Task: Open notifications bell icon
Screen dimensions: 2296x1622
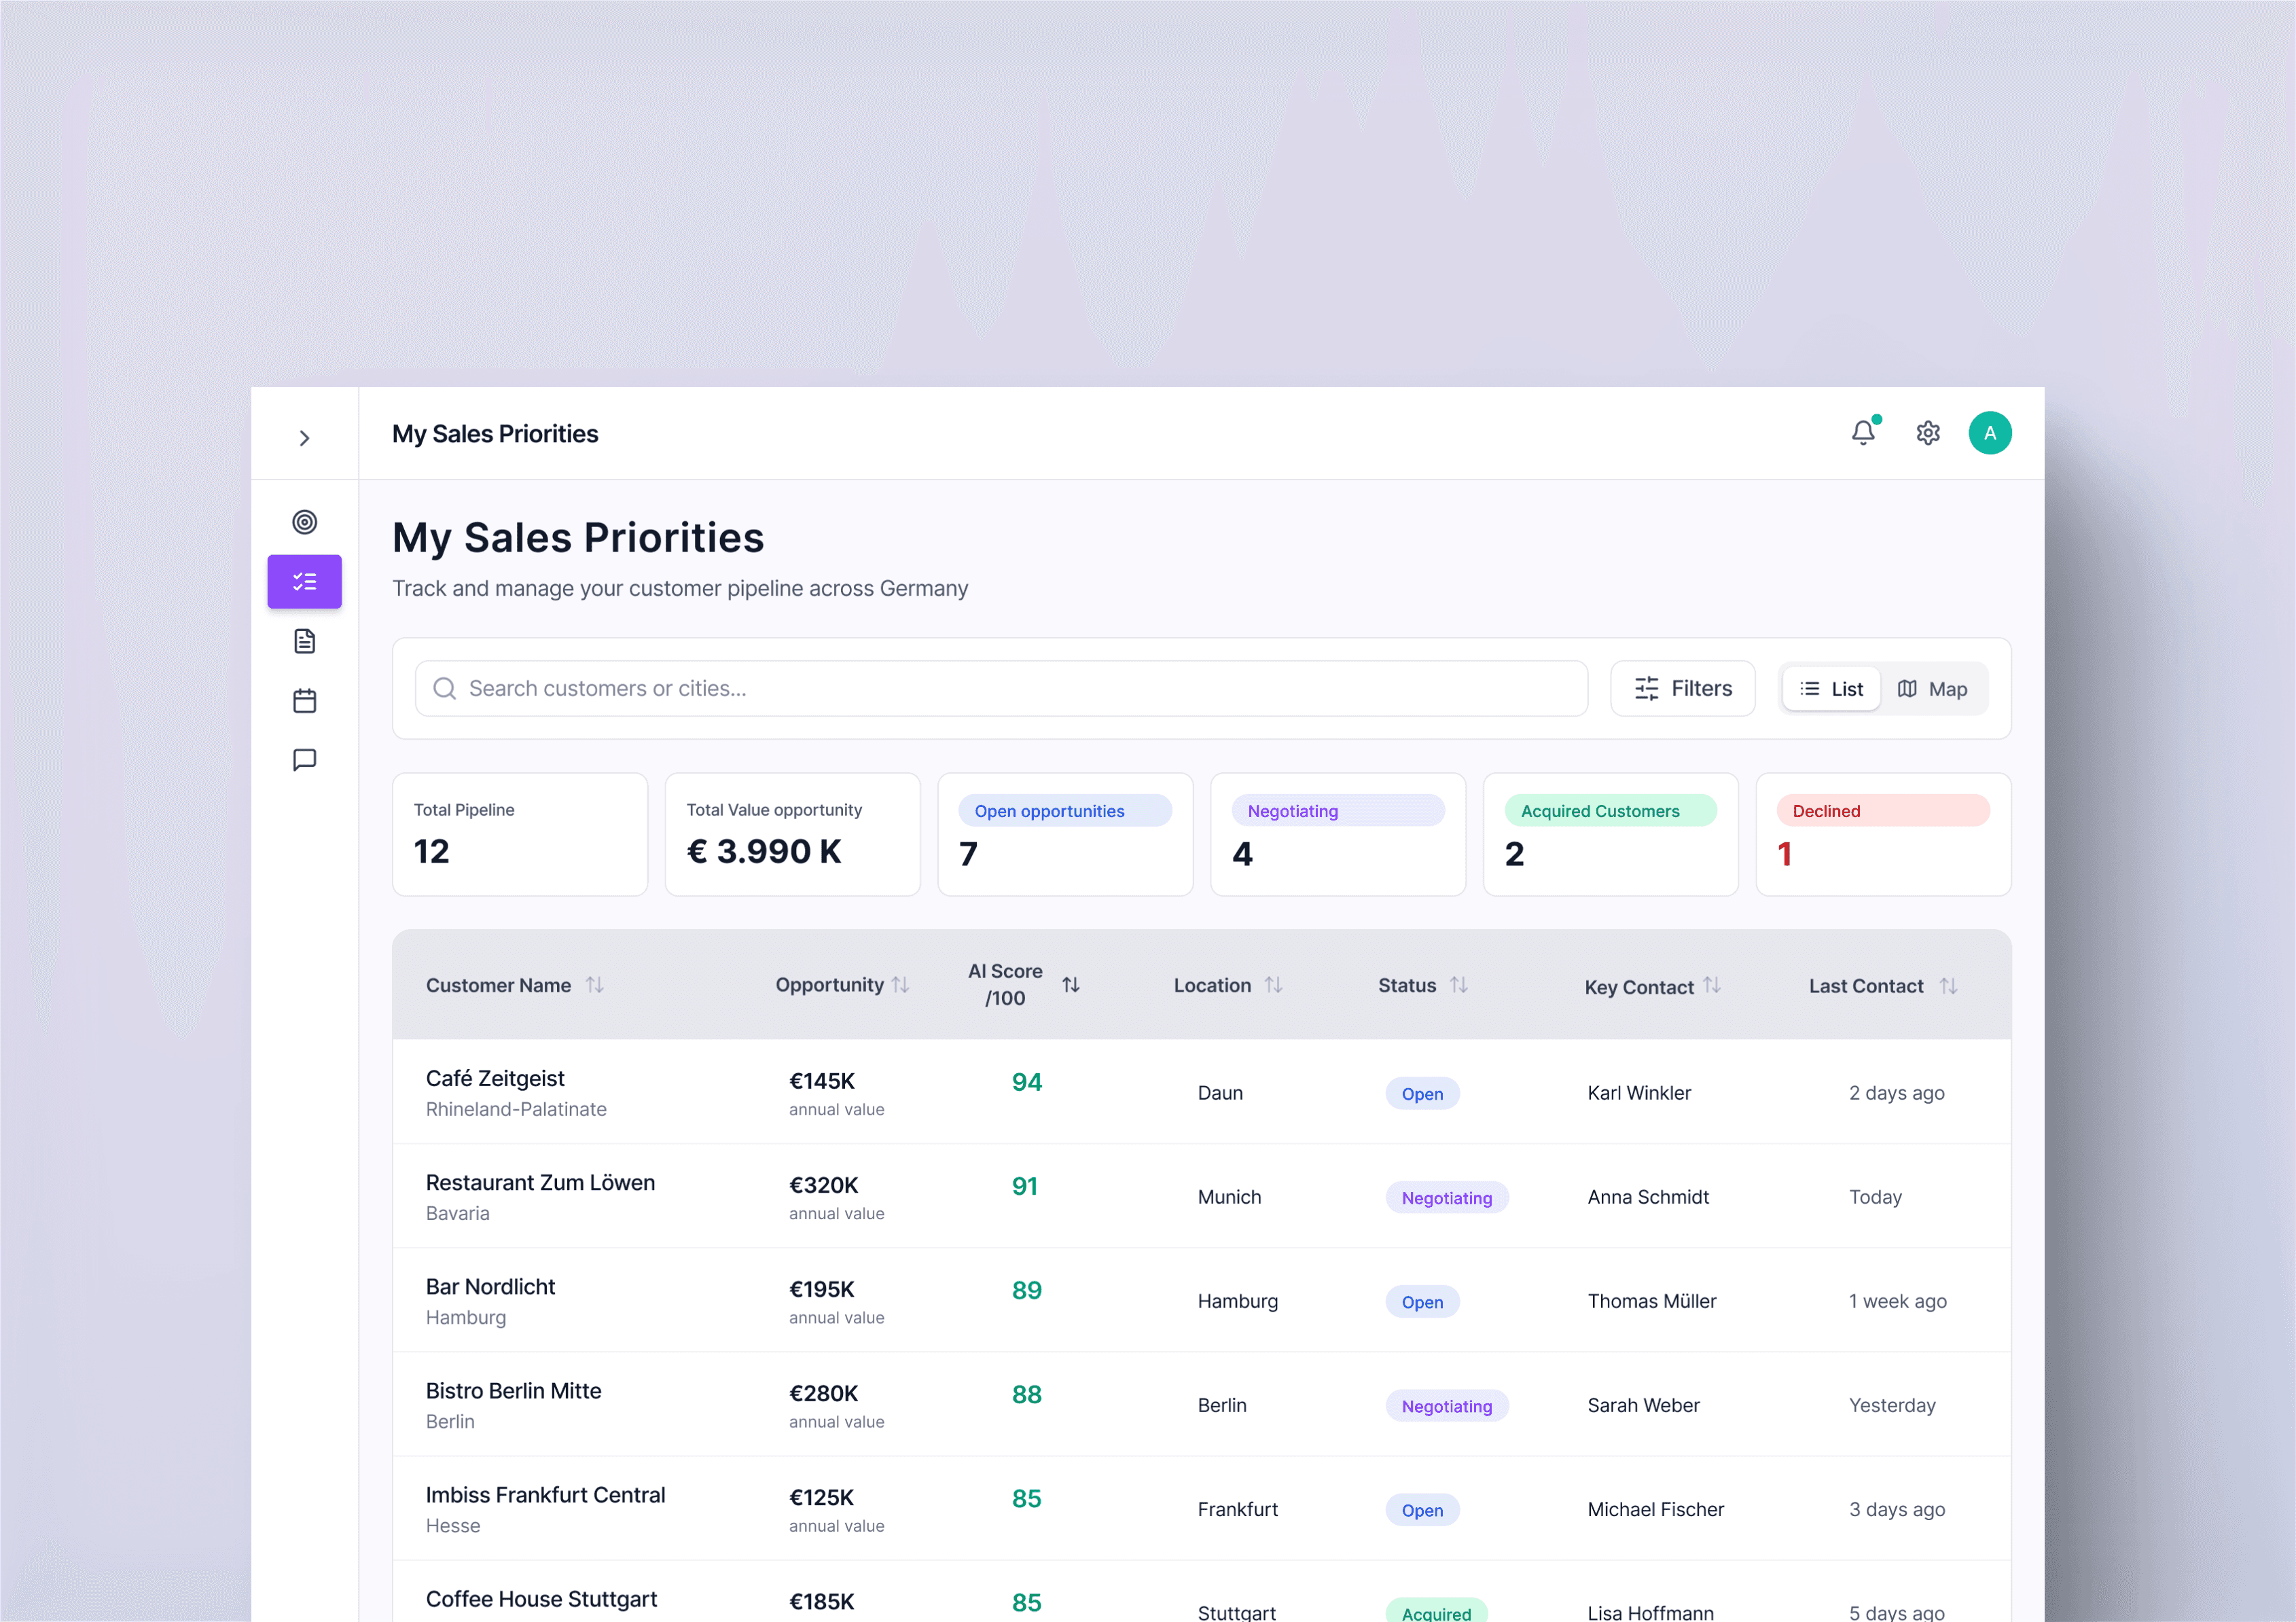Action: click(1863, 432)
